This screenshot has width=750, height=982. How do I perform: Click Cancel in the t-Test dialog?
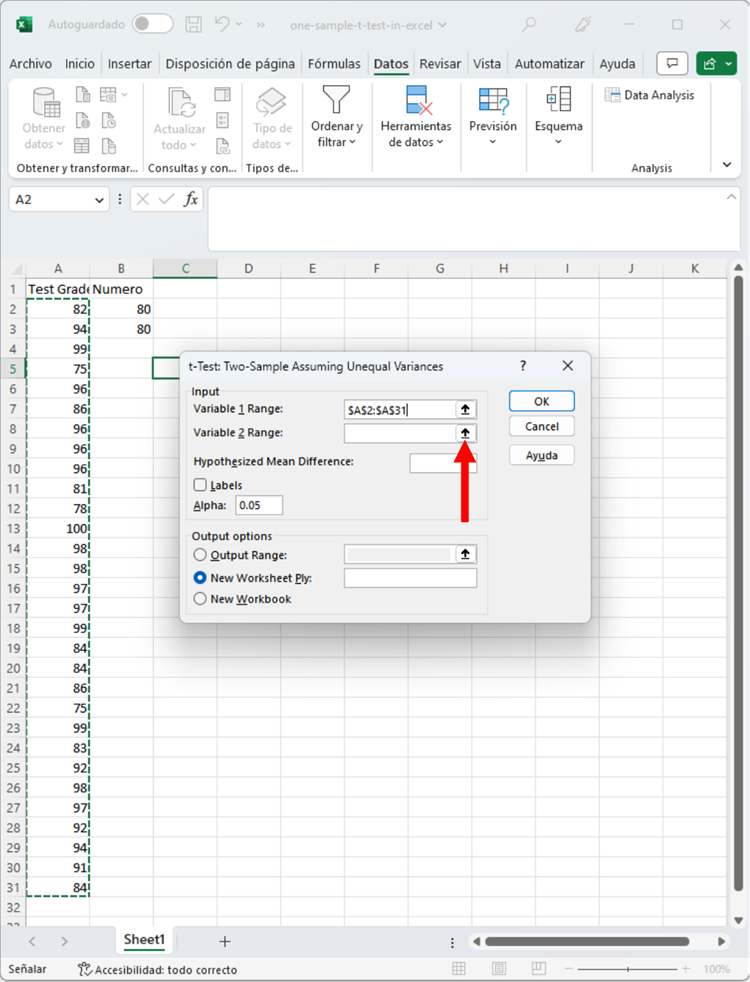[541, 427]
